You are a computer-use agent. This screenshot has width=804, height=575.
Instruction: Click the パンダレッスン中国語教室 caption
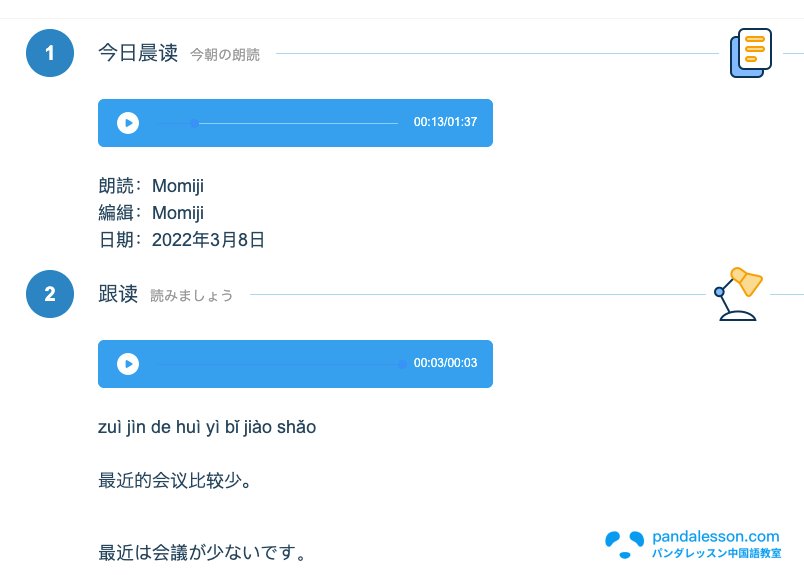point(716,553)
